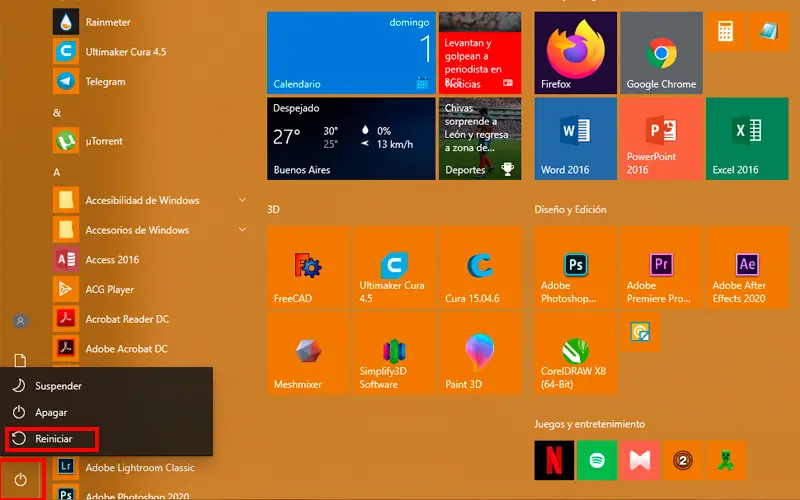This screenshot has width=800, height=500.
Task: Launch ACG Player
Action: point(151,289)
